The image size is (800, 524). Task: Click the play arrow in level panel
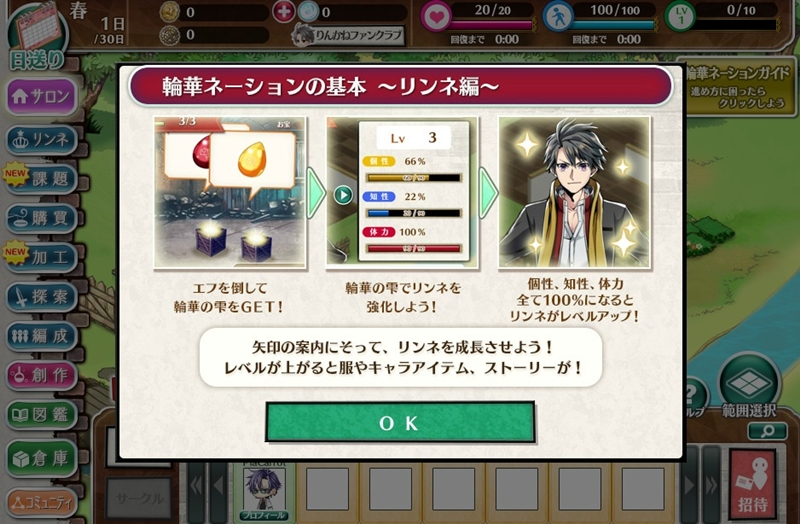343,195
